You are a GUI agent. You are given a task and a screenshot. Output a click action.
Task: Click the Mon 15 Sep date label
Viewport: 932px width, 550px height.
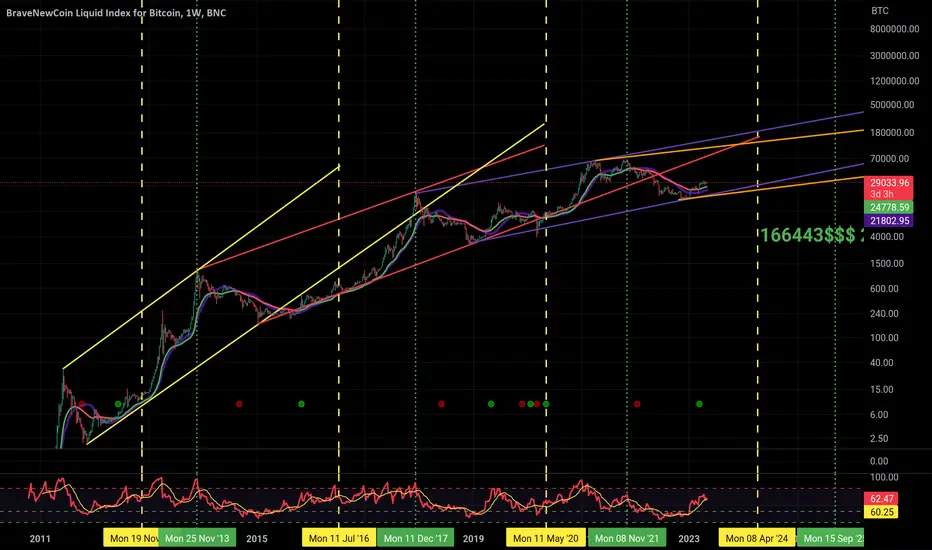[x=831, y=538]
